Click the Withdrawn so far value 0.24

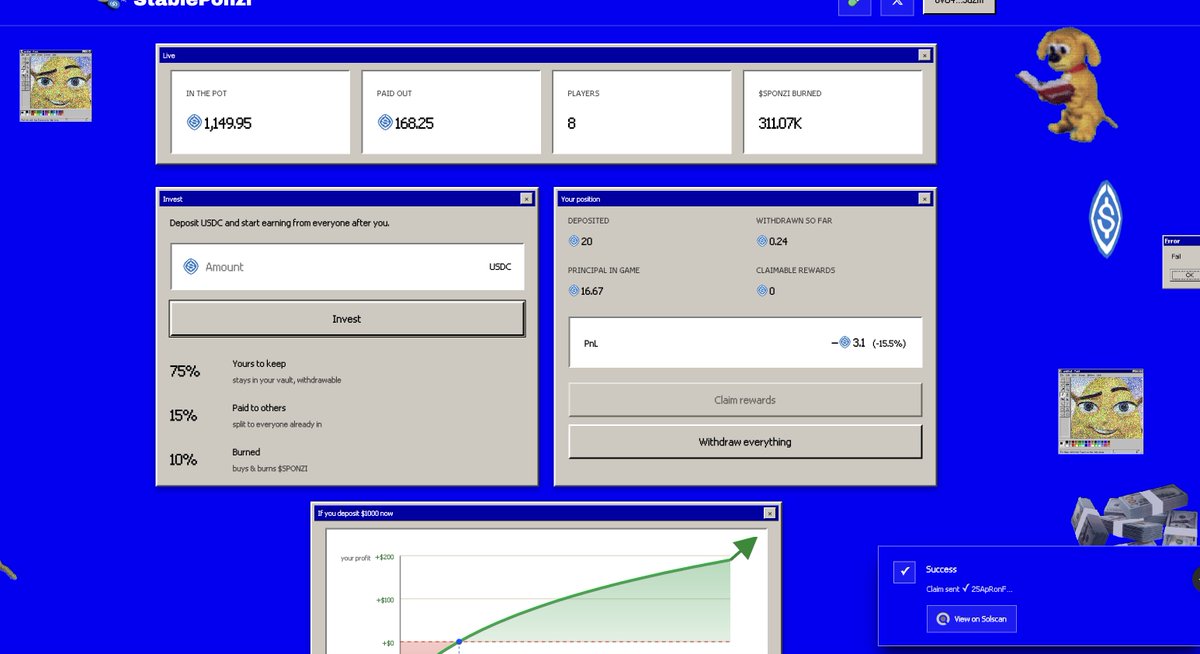[778, 241]
